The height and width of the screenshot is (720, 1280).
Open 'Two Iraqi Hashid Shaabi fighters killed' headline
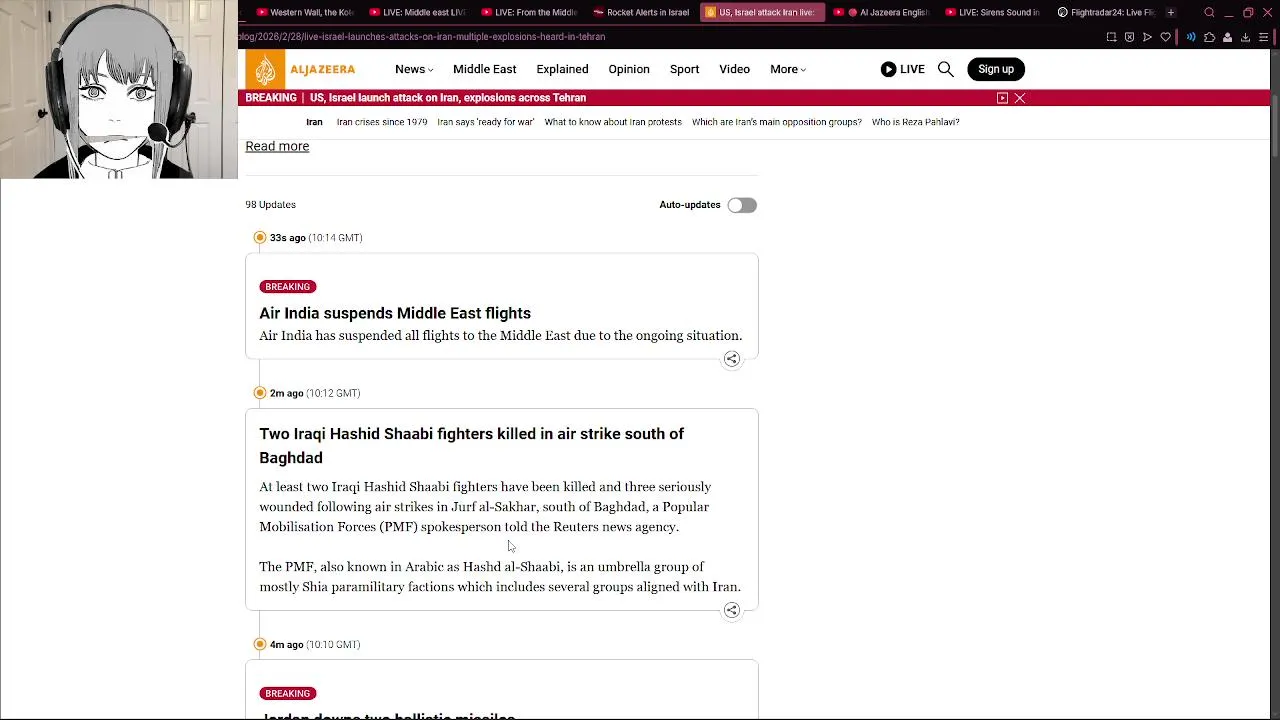tap(472, 445)
